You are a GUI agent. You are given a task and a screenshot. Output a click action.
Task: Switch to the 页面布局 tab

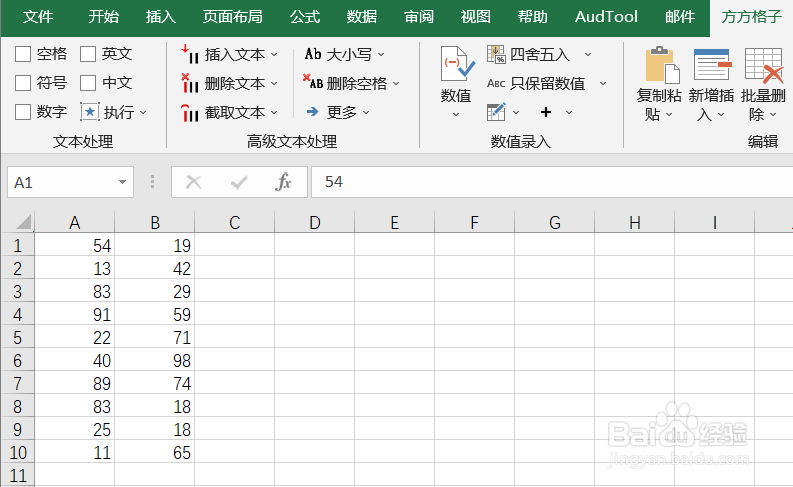233,17
